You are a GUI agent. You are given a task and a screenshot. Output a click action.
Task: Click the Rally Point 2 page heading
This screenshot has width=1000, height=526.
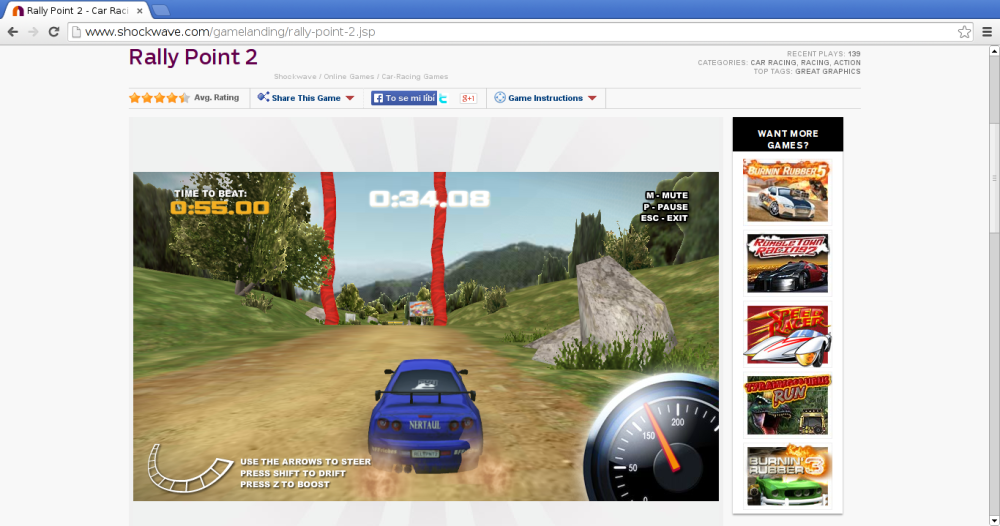(193, 57)
